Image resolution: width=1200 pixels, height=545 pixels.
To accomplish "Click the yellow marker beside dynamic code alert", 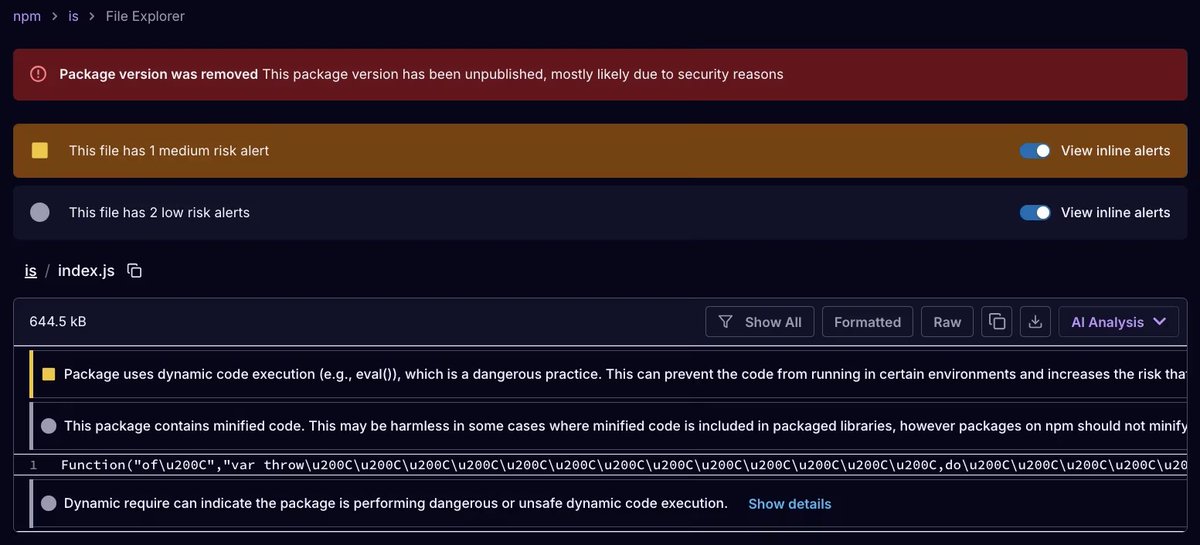I will [x=48, y=374].
